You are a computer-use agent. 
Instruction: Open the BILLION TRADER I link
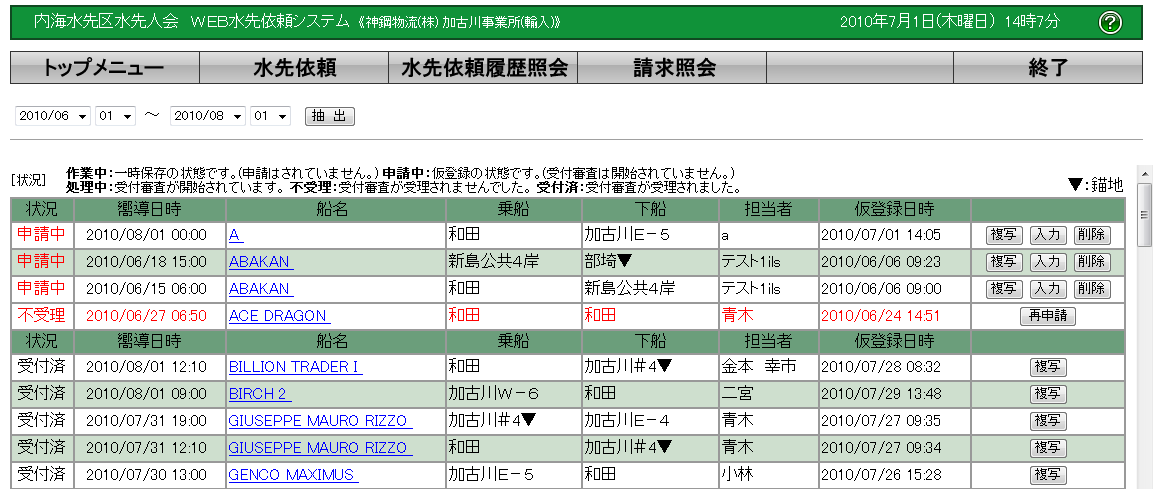tap(294, 367)
